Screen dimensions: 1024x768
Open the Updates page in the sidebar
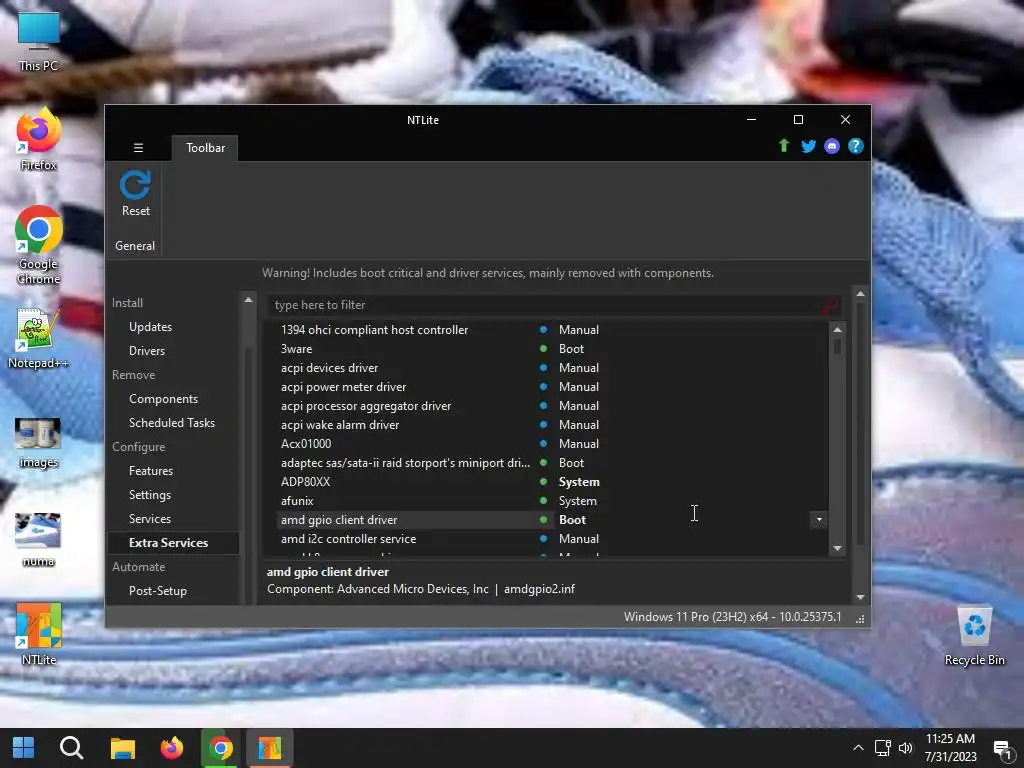coord(150,327)
